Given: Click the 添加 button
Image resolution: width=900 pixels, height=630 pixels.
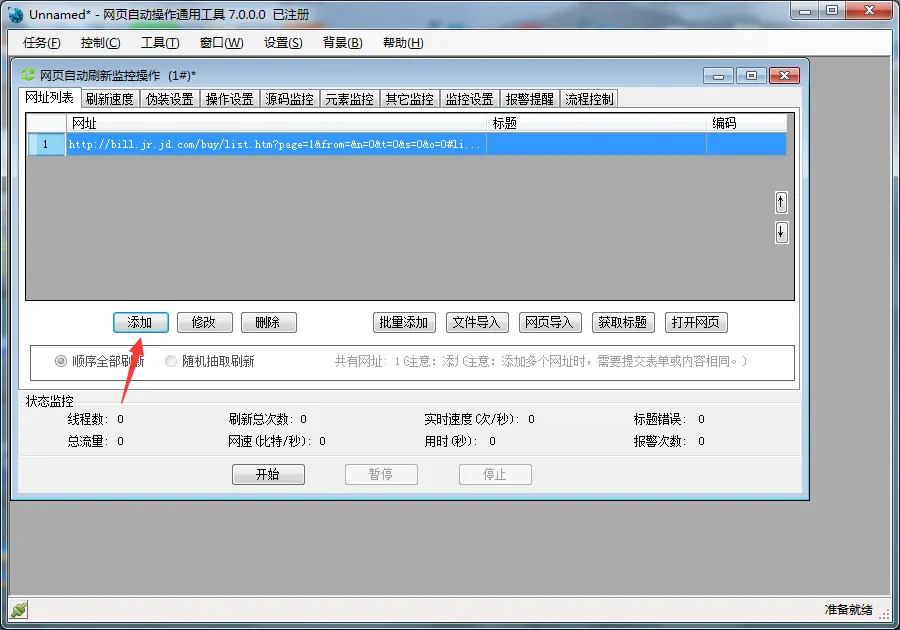Looking at the screenshot, I should coord(141,322).
